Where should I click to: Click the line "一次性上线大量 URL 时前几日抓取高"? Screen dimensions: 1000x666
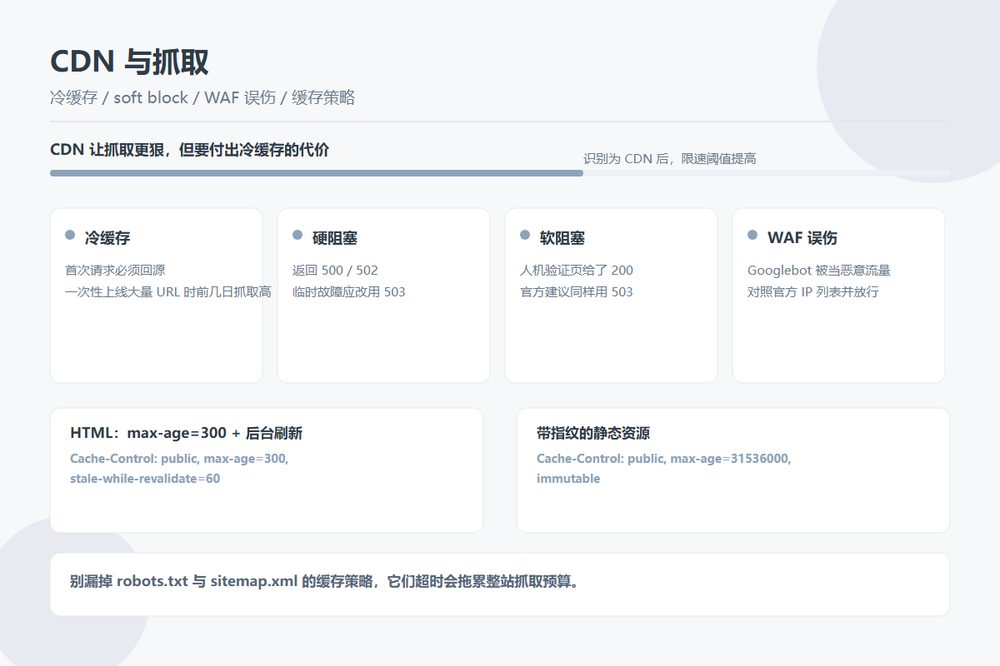point(168,292)
